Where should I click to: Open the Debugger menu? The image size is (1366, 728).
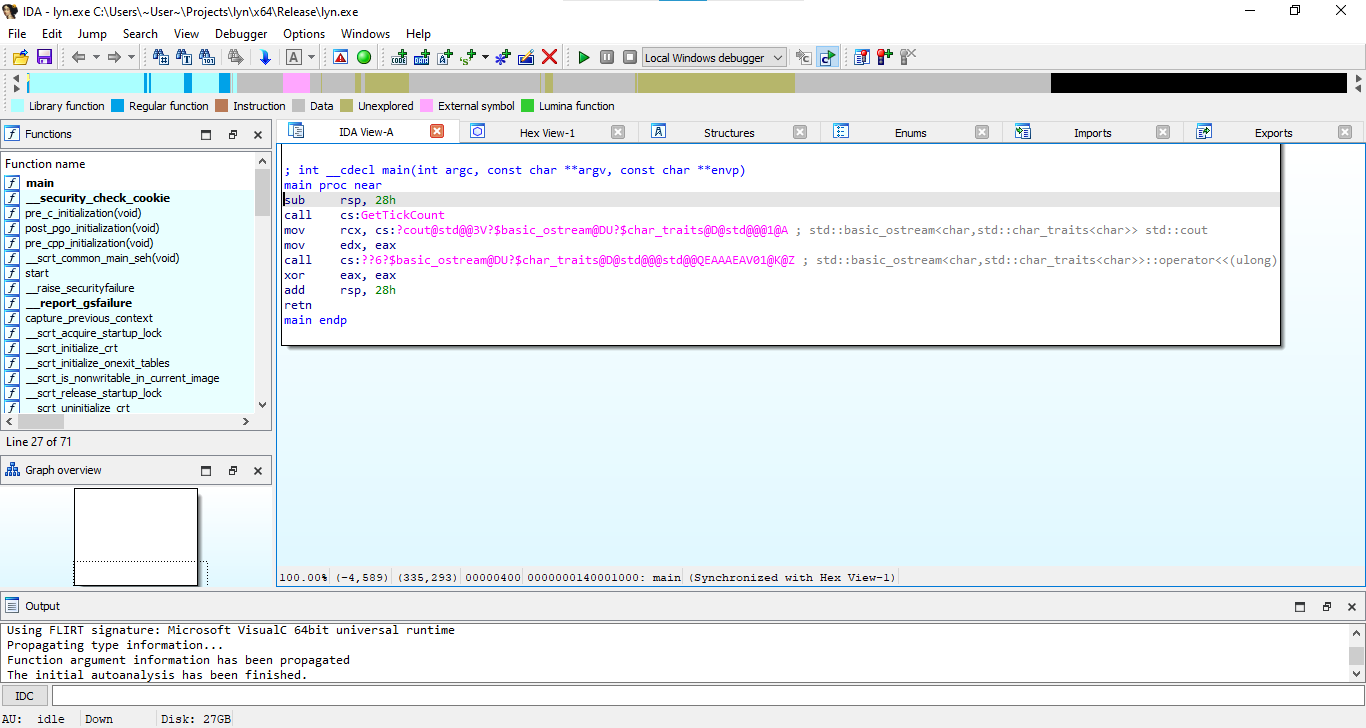[x=241, y=34]
